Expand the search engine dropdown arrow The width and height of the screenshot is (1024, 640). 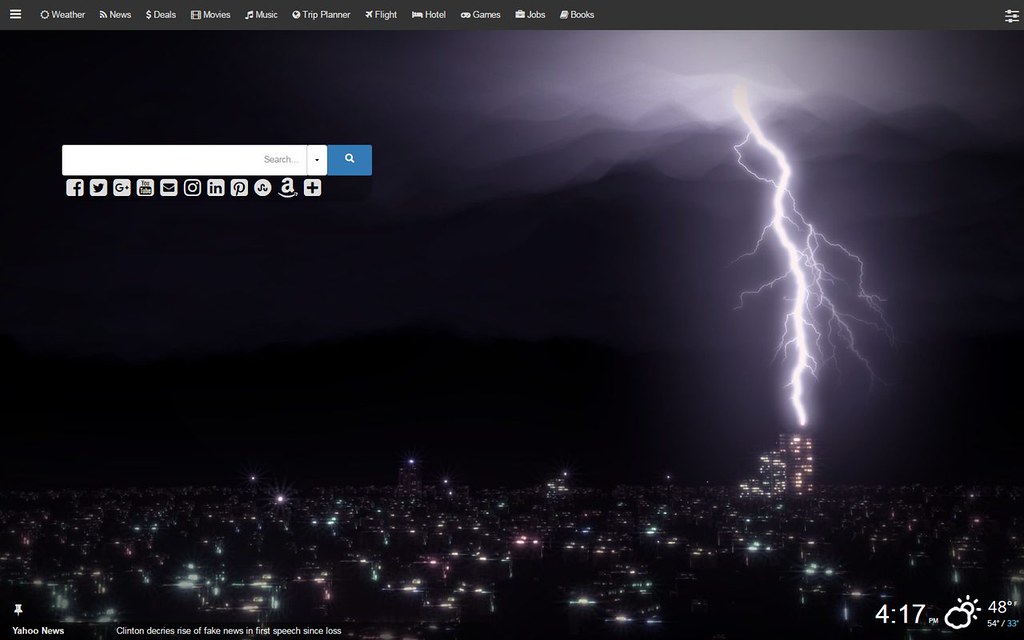[x=317, y=160]
